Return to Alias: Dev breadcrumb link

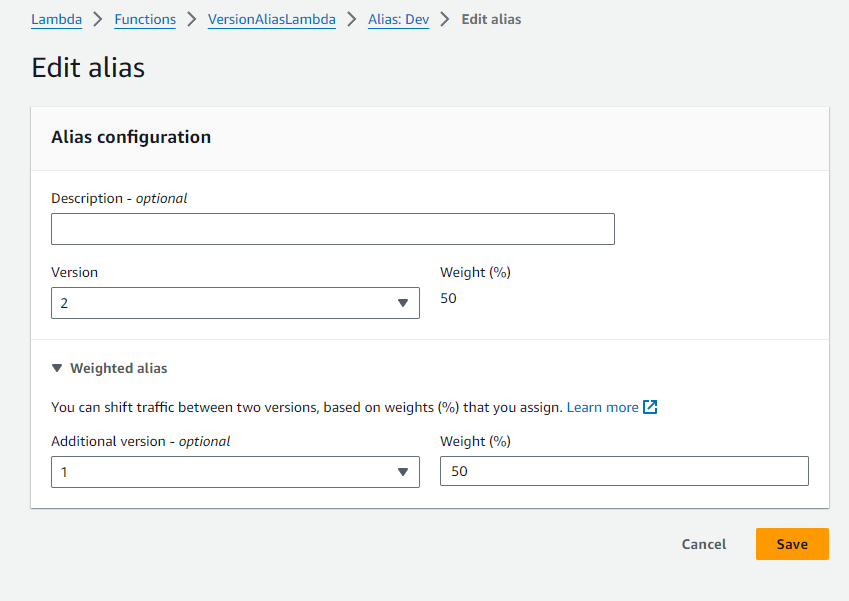[x=398, y=19]
